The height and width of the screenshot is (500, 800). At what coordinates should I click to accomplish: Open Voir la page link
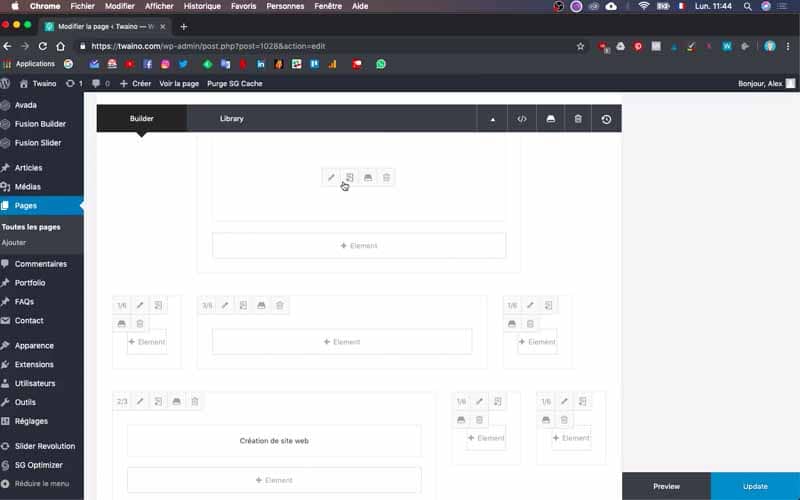click(179, 84)
